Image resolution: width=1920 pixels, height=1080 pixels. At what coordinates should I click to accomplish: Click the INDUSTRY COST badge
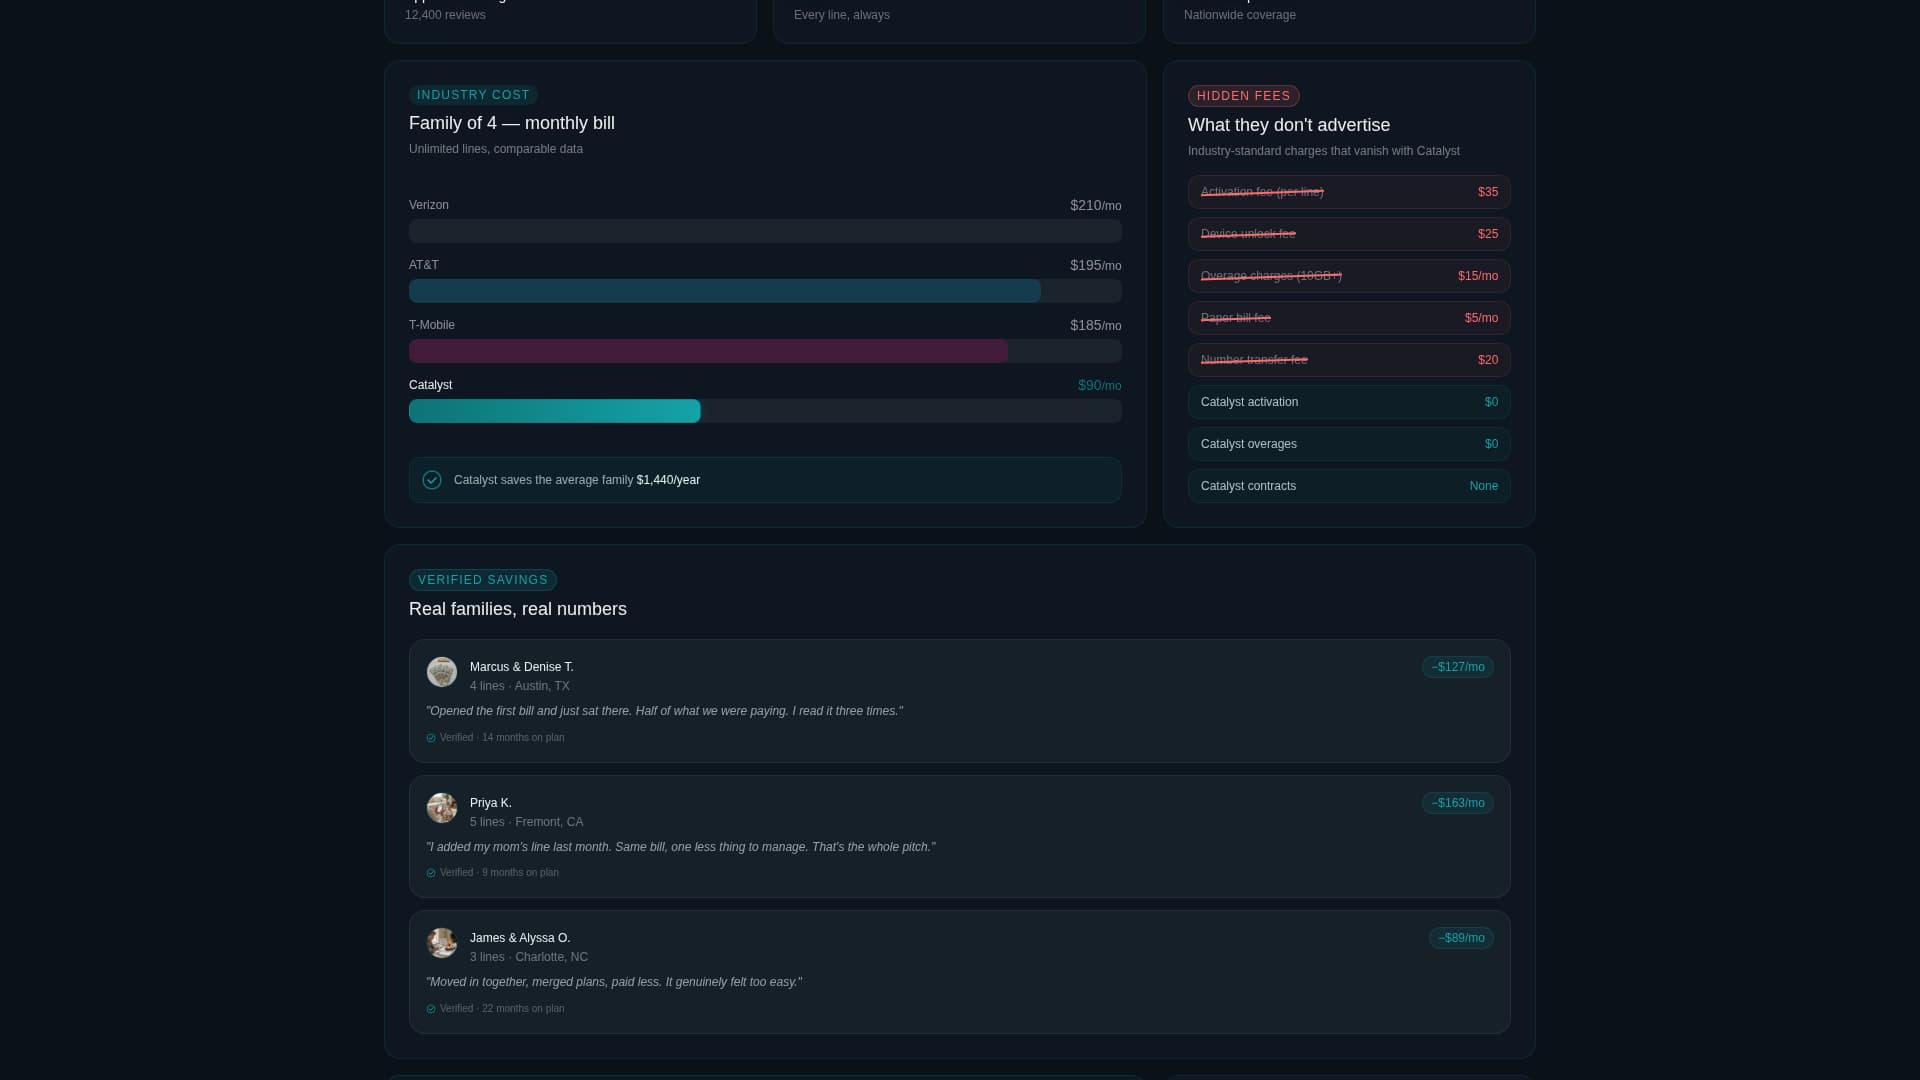[x=473, y=95]
